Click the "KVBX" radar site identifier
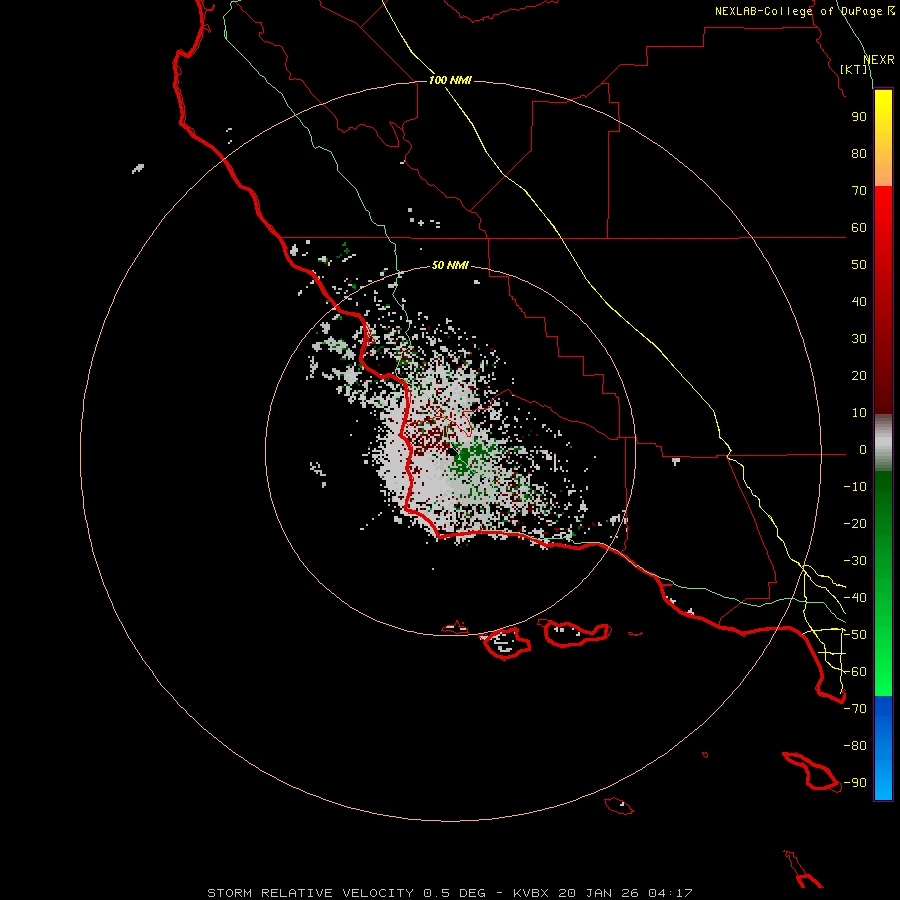This screenshot has height=900, width=900. (531, 893)
